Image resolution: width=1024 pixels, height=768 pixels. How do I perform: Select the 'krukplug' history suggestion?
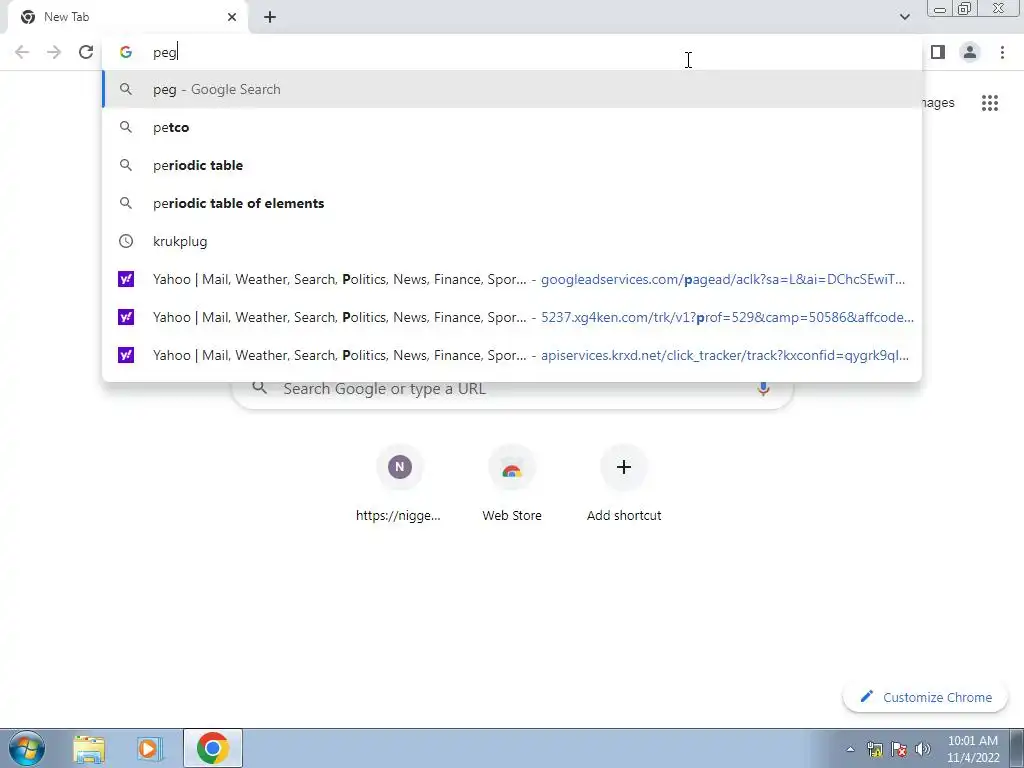[512, 241]
